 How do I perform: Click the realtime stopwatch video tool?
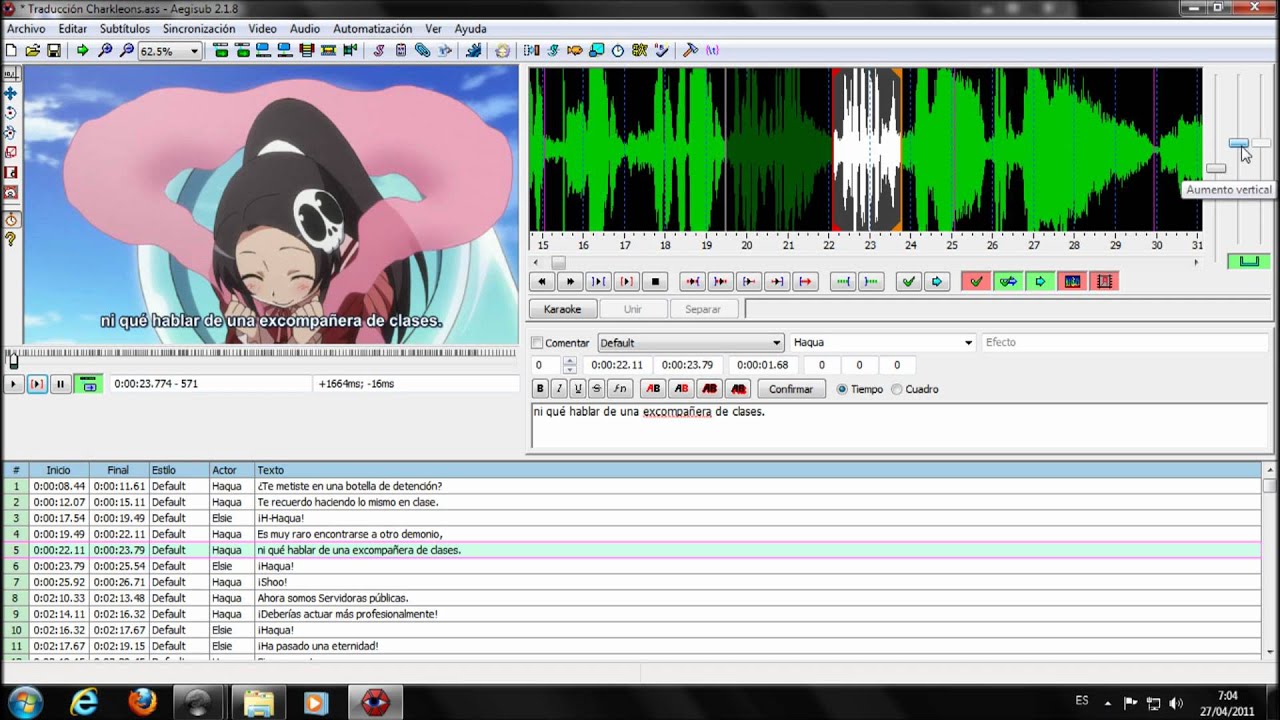point(11,219)
